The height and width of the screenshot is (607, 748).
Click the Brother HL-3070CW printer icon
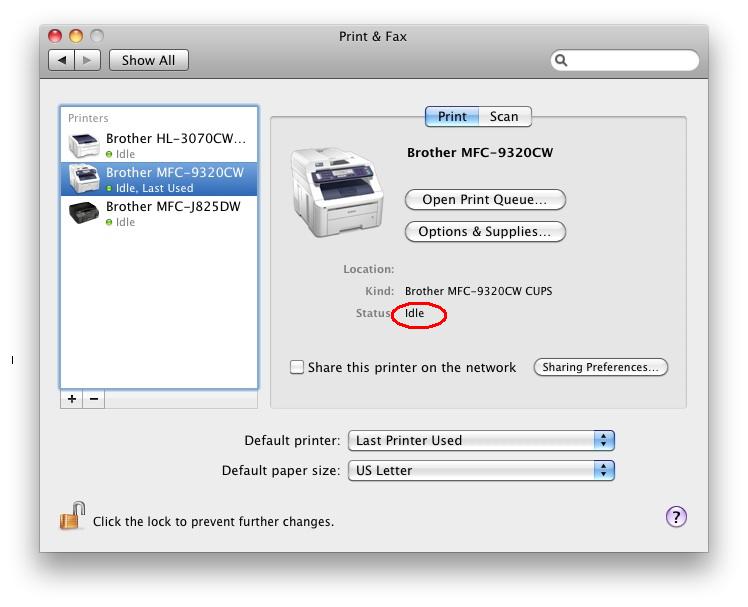pyautogui.click(x=84, y=145)
